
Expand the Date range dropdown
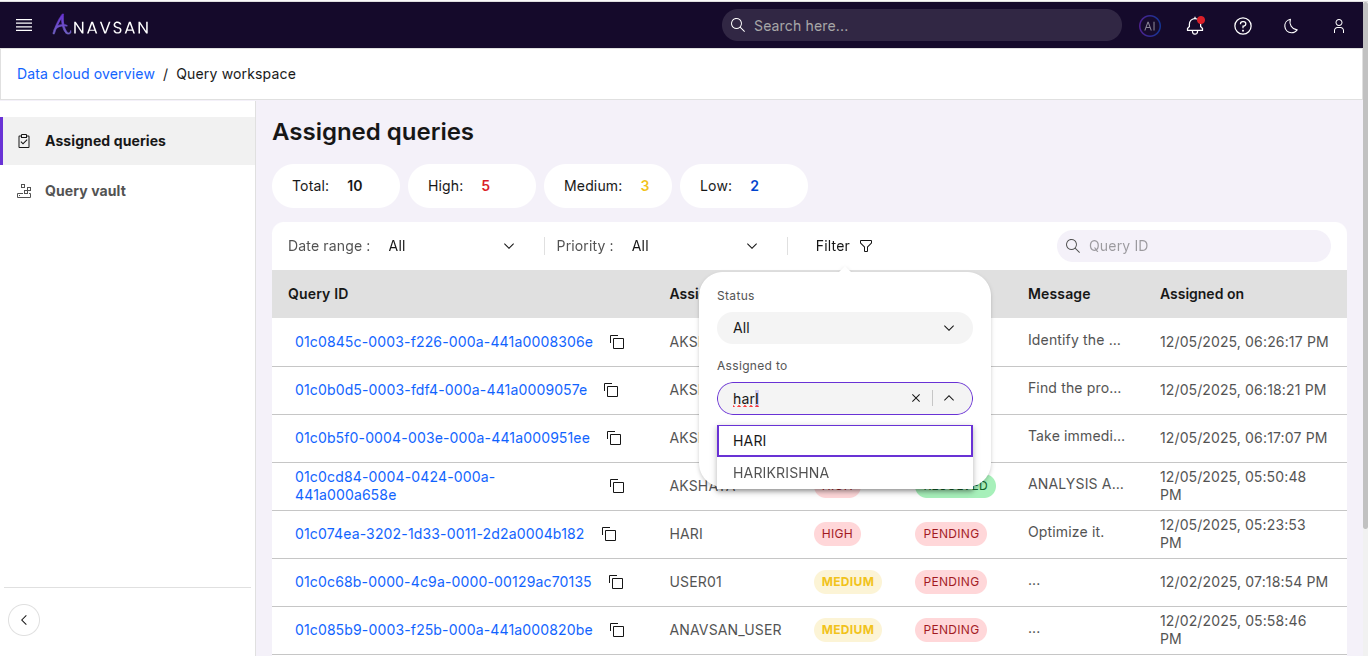tap(452, 246)
